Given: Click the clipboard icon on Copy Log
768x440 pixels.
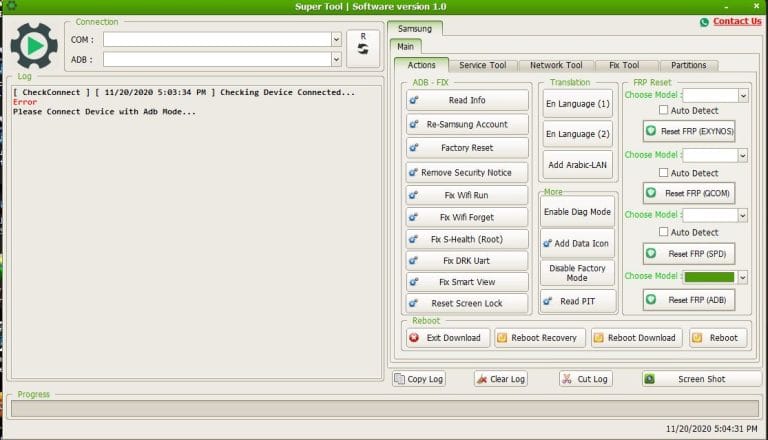Looking at the screenshot, I should [400, 379].
